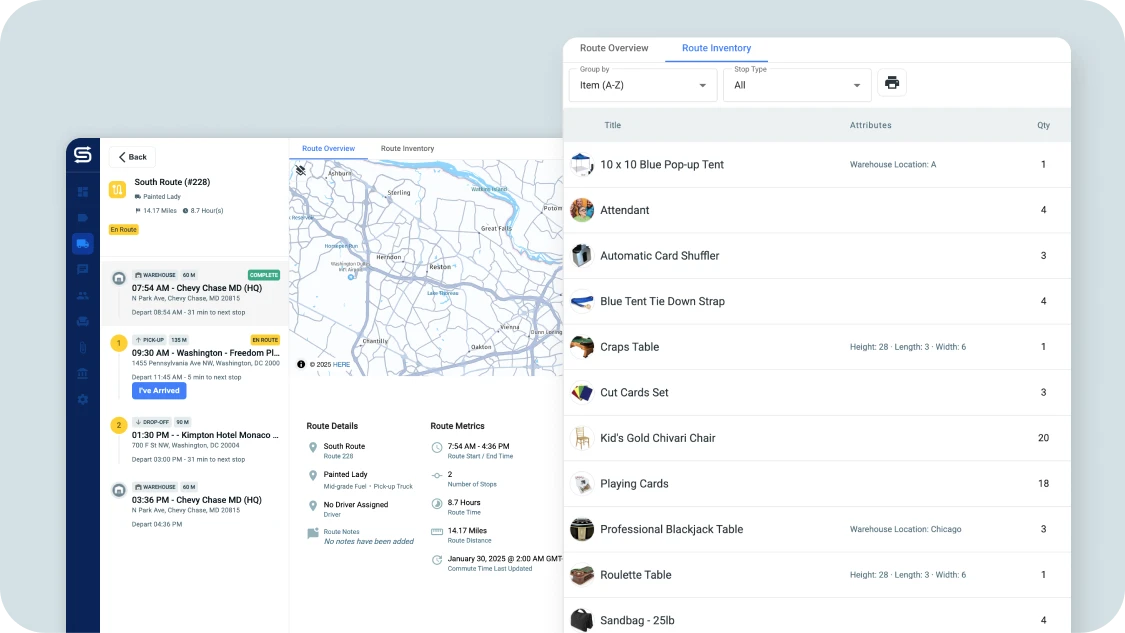Go back using the Back button
This screenshot has height=633, width=1125.
pyautogui.click(x=132, y=157)
